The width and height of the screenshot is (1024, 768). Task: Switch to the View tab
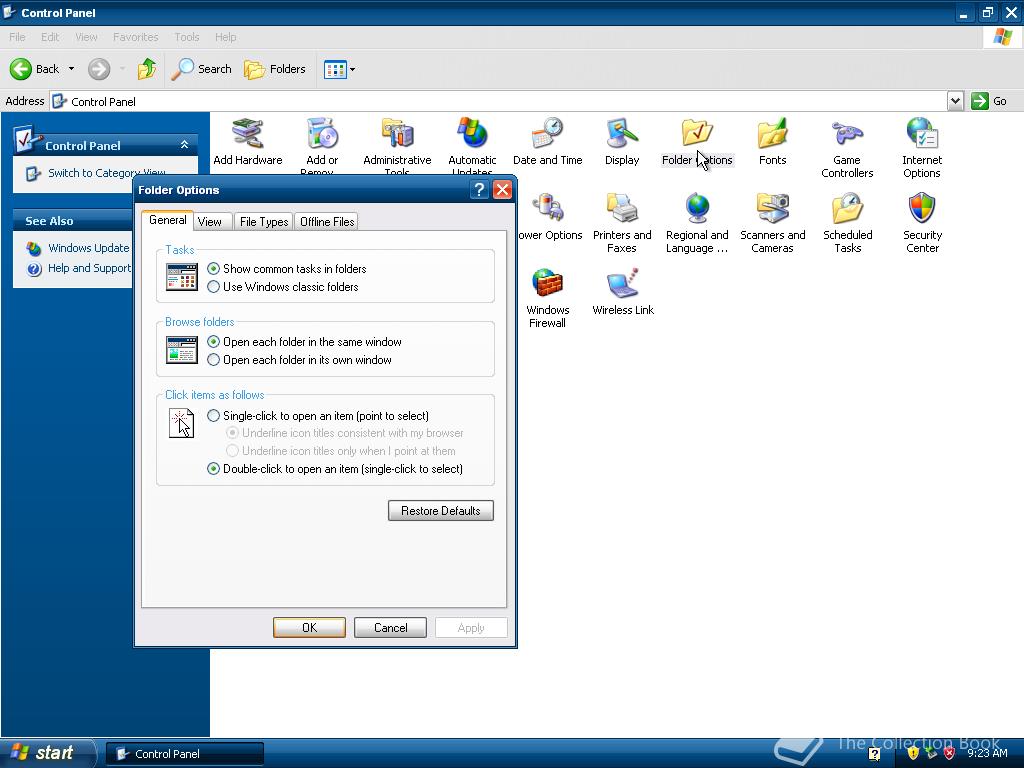click(x=210, y=222)
